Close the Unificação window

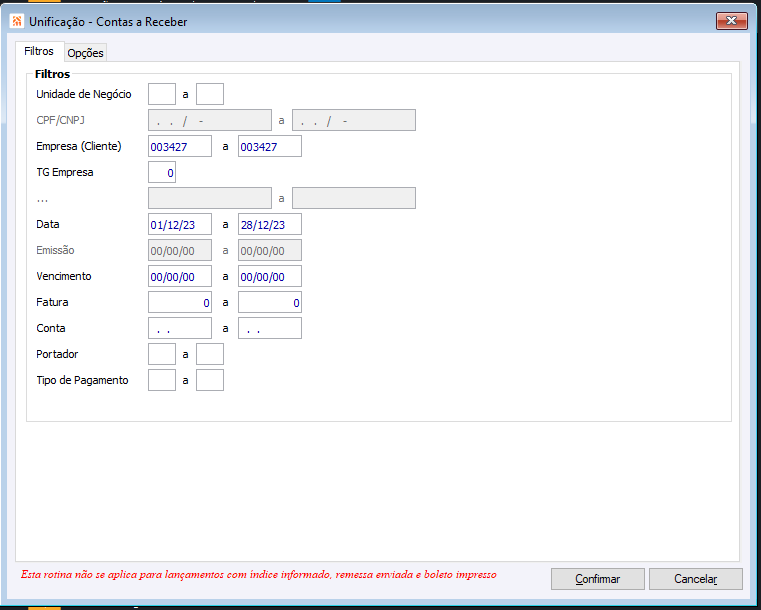tap(732, 21)
